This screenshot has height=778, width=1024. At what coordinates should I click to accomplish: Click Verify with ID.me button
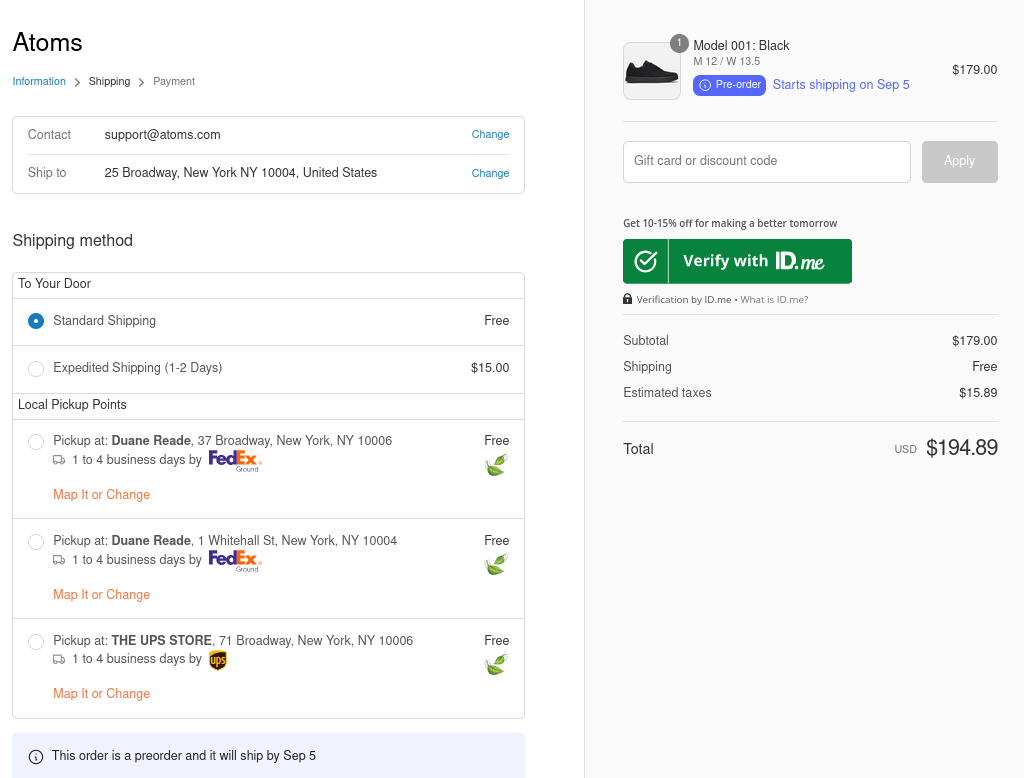click(737, 261)
